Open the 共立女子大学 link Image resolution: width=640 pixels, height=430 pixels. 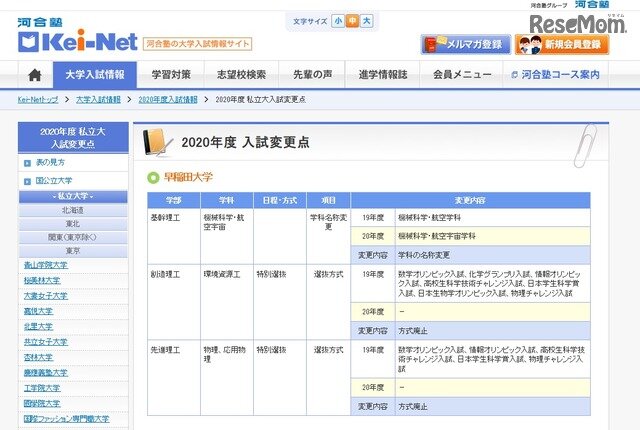pyautogui.click(x=46, y=342)
